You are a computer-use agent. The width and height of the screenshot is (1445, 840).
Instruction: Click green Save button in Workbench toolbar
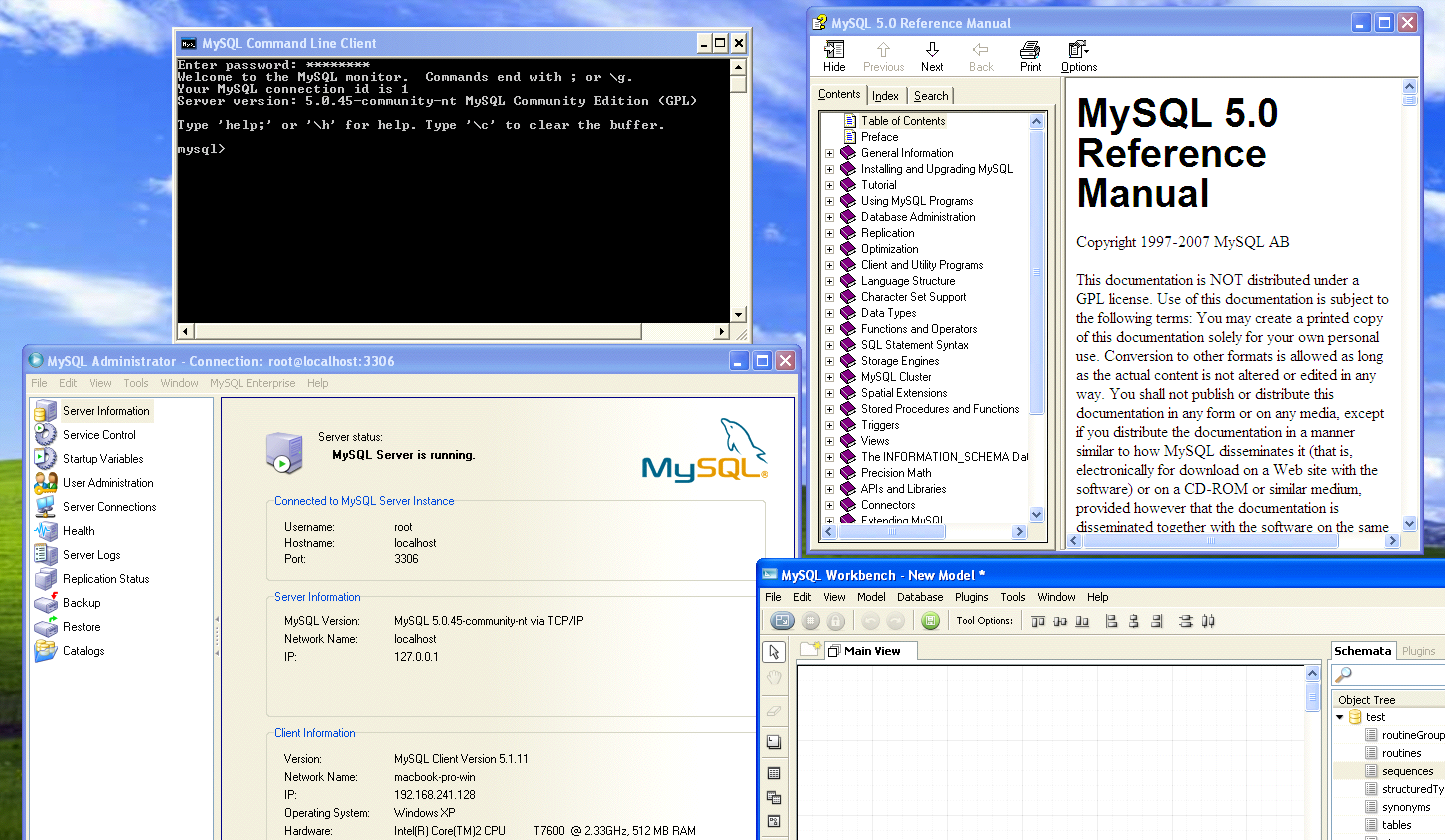tap(930, 621)
